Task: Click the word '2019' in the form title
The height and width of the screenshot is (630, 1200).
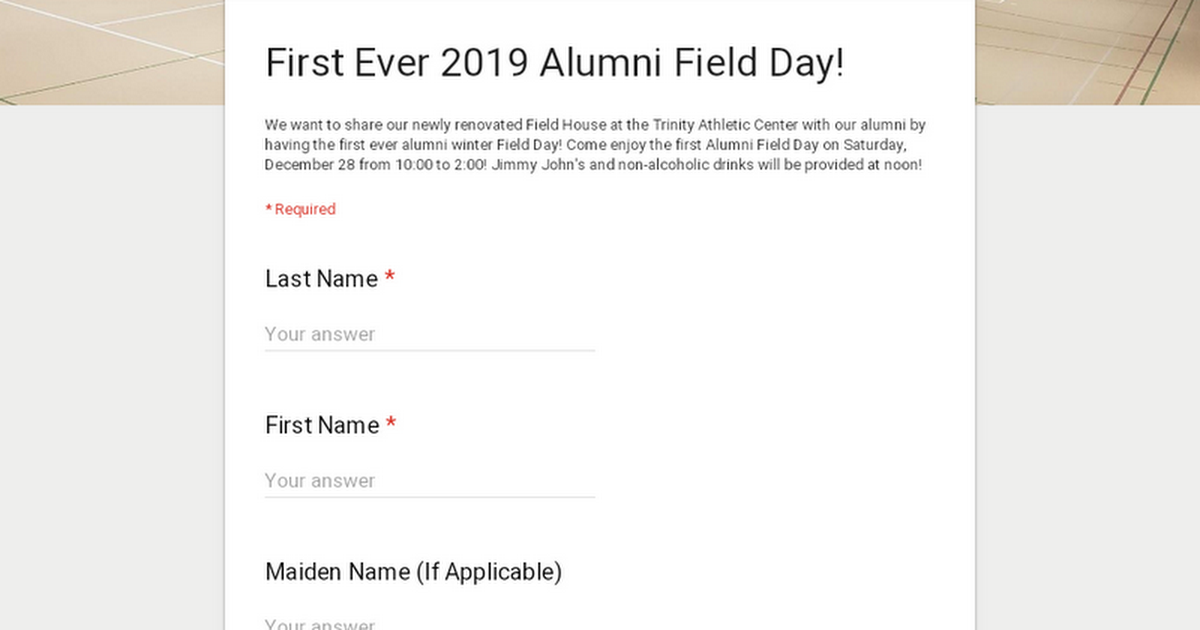Action: (484, 63)
